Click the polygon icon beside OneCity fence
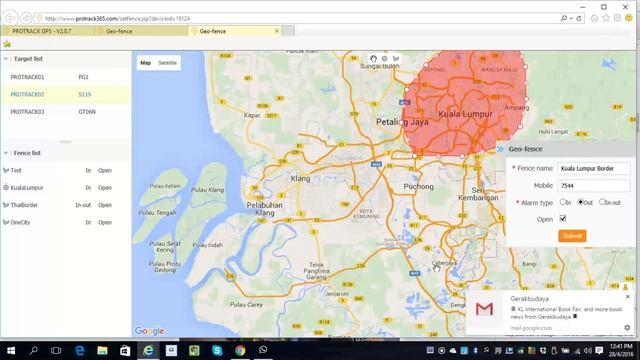 click(x=6, y=222)
